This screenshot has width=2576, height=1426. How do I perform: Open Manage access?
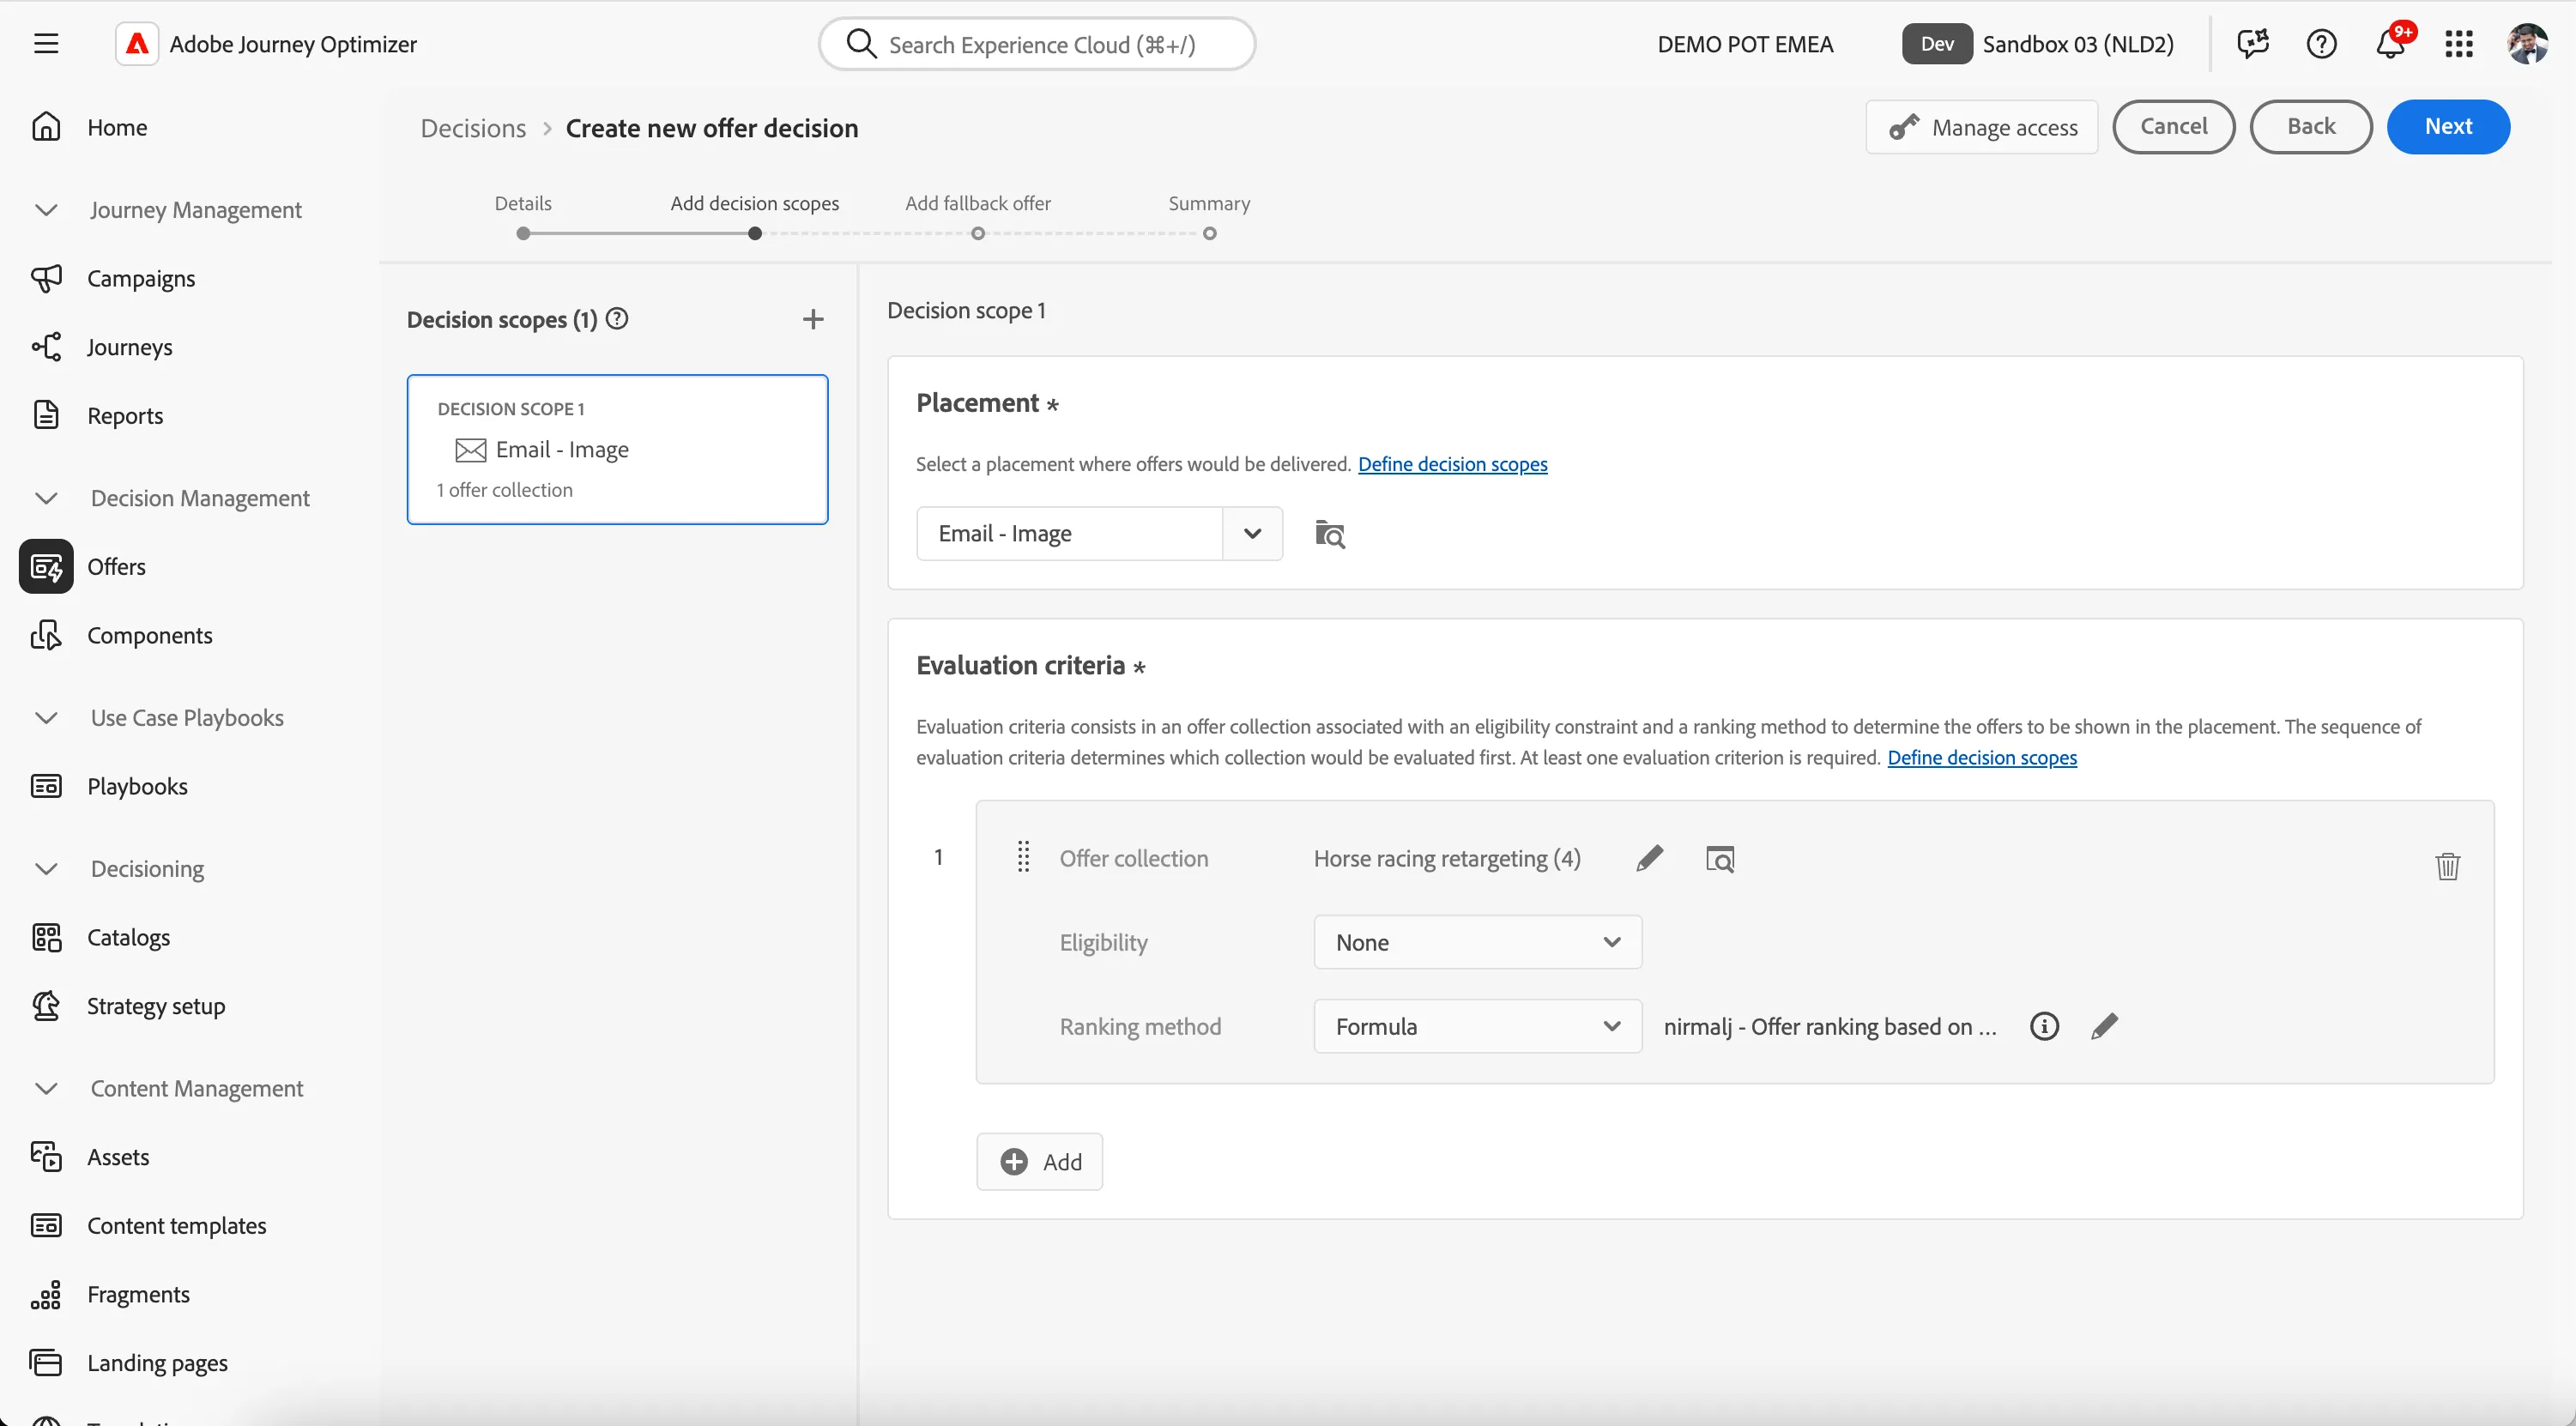point(1981,127)
